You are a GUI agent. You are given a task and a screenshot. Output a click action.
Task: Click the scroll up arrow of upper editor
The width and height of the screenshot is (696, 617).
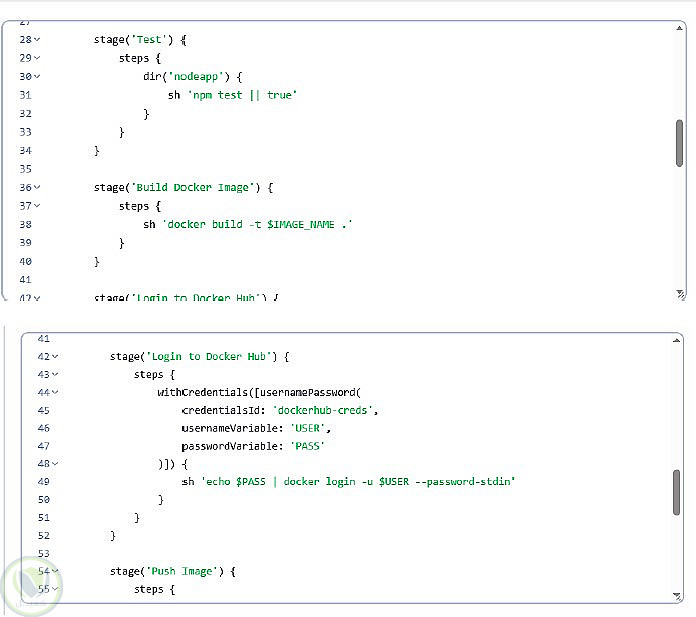[x=679, y=28]
